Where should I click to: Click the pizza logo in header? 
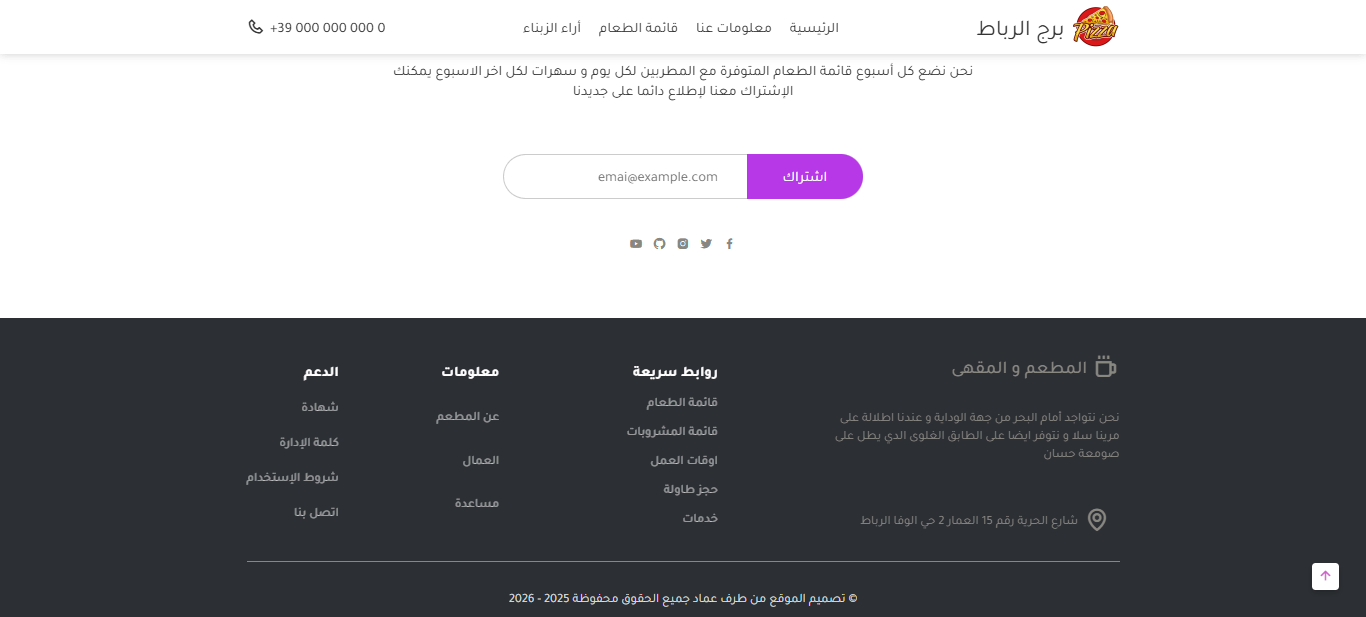pos(1095,27)
